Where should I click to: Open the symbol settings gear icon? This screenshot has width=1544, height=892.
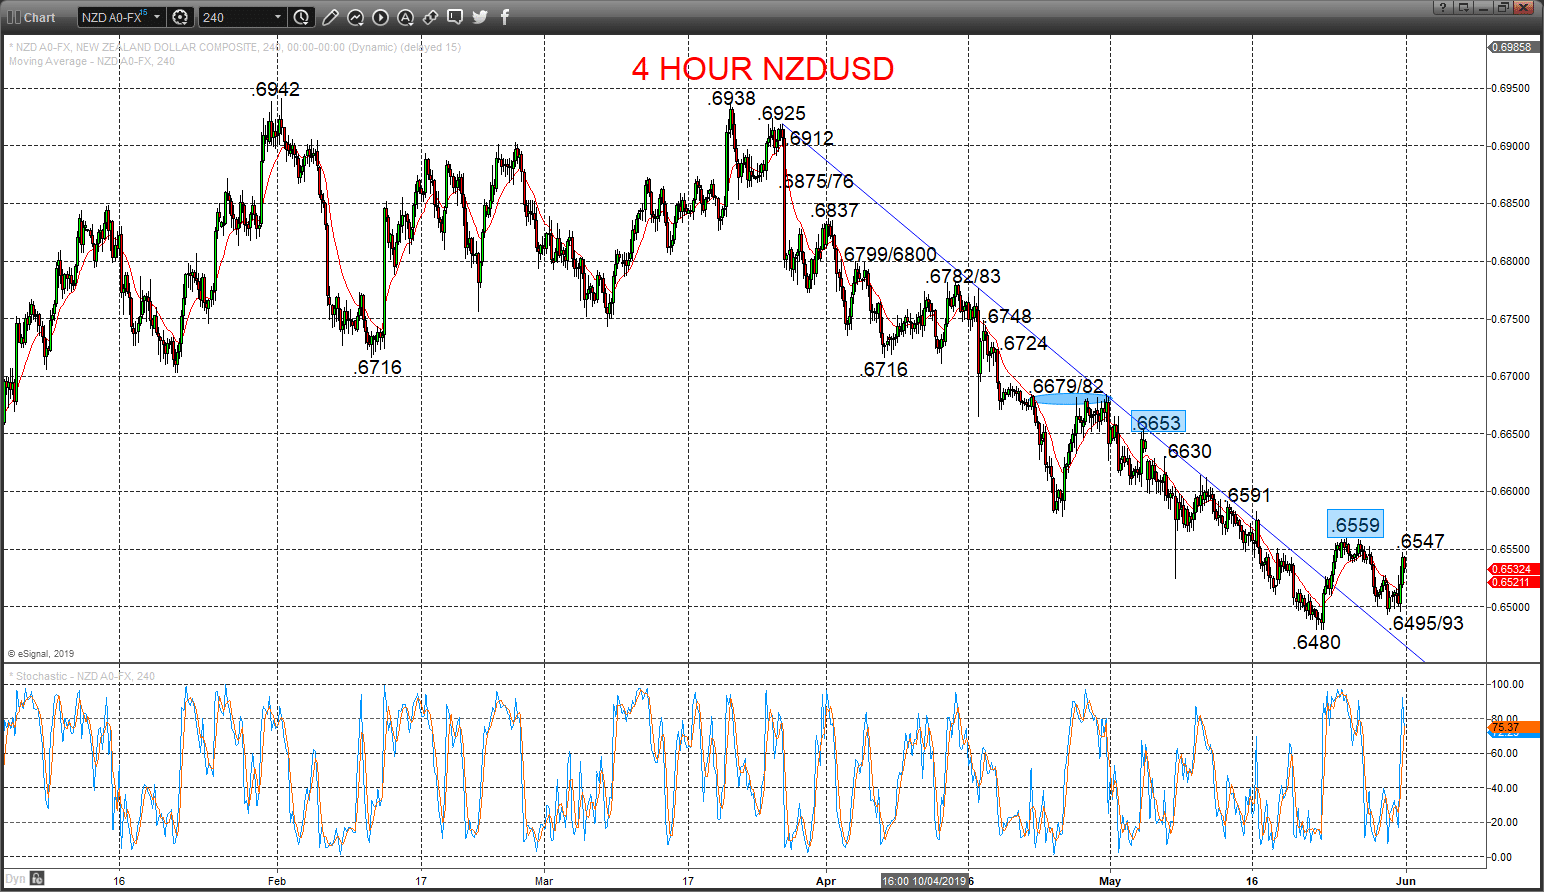click(x=180, y=17)
